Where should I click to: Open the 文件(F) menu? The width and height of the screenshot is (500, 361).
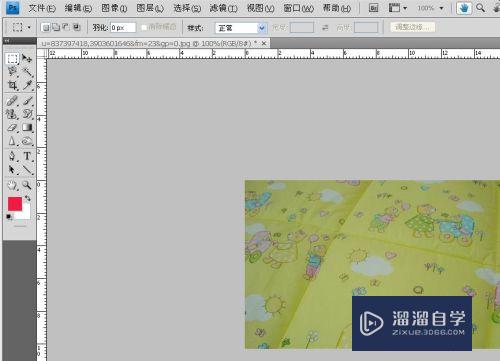pyautogui.click(x=42, y=8)
